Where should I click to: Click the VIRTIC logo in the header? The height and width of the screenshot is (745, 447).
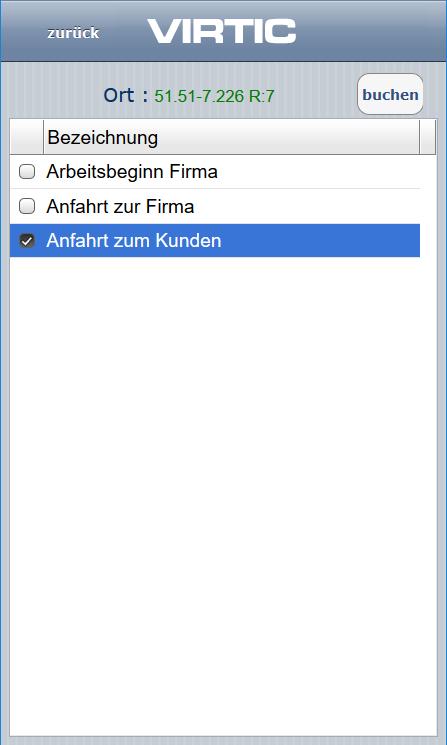click(x=222, y=31)
